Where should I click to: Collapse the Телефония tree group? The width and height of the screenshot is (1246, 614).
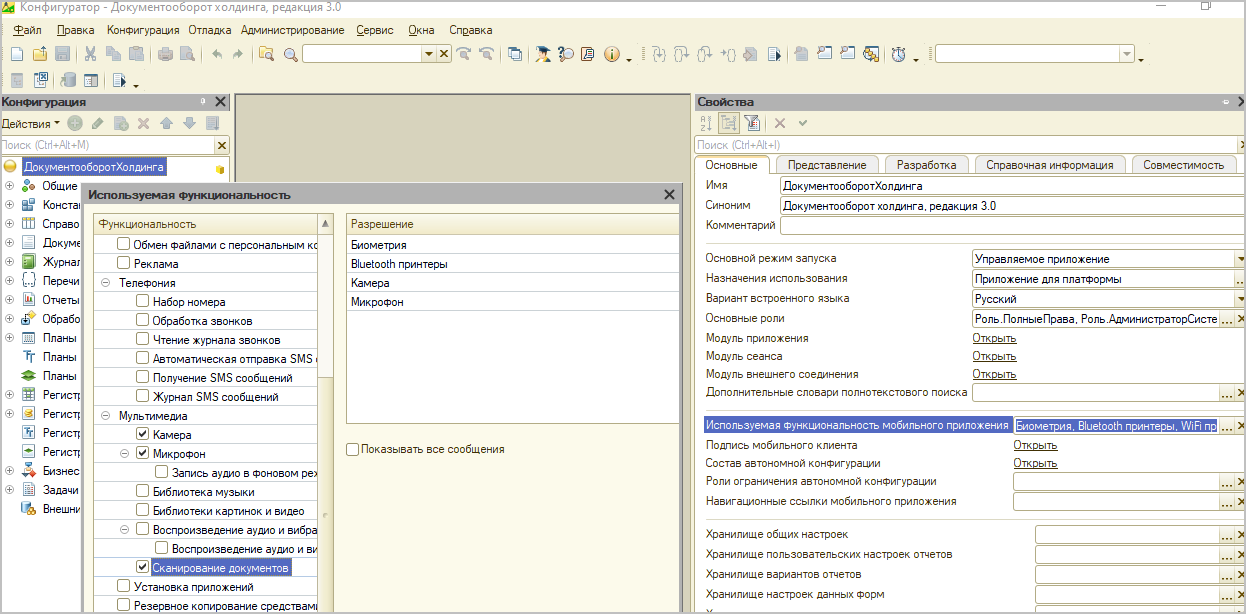pyautogui.click(x=105, y=283)
